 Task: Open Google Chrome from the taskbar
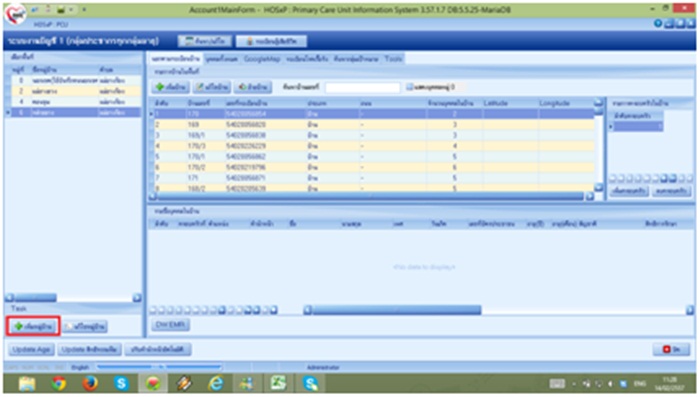click(58, 384)
